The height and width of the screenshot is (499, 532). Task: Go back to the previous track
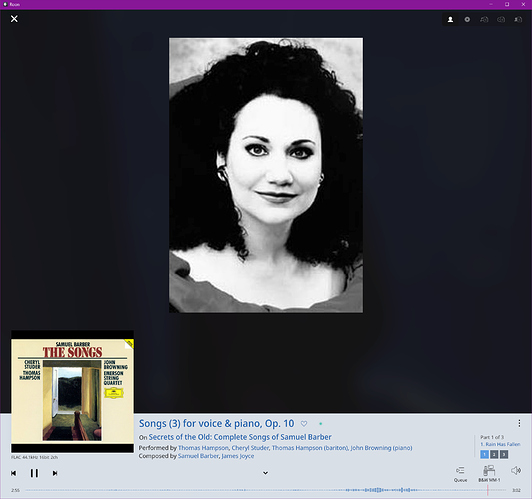click(14, 473)
